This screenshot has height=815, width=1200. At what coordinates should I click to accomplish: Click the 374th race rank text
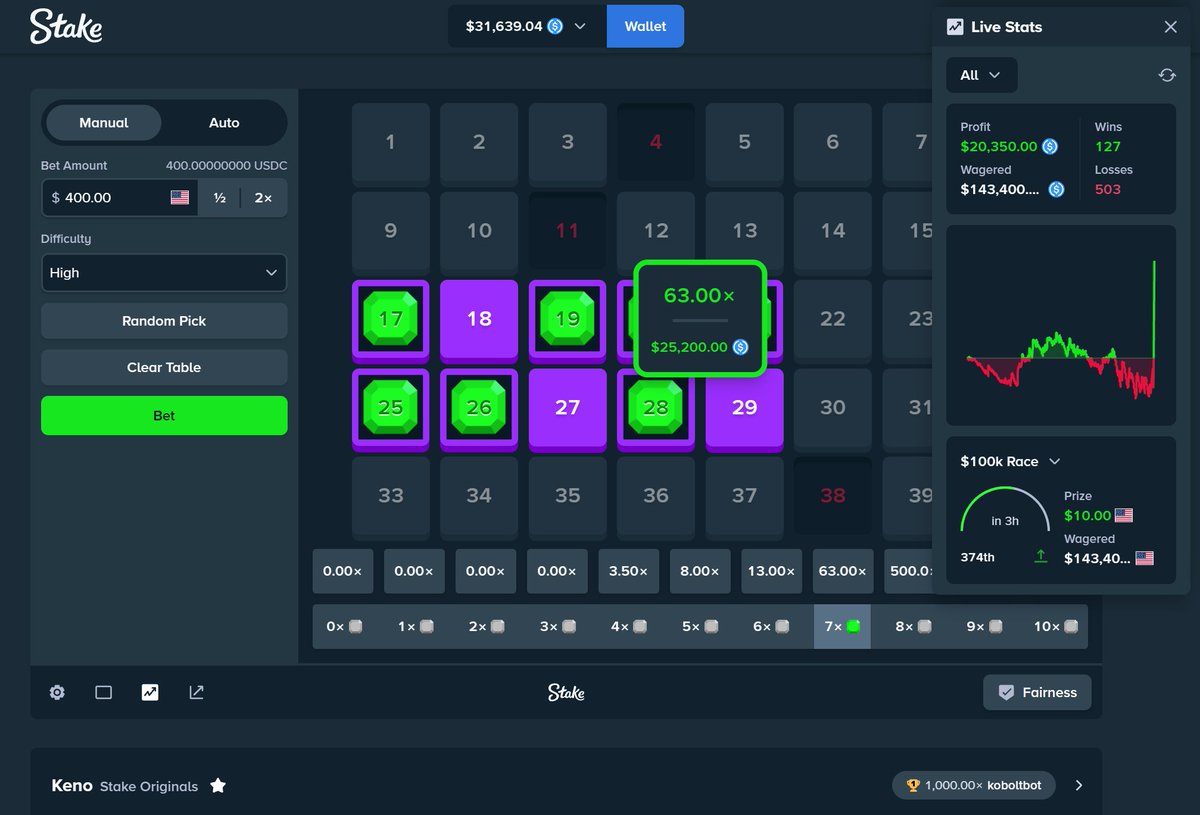(978, 557)
